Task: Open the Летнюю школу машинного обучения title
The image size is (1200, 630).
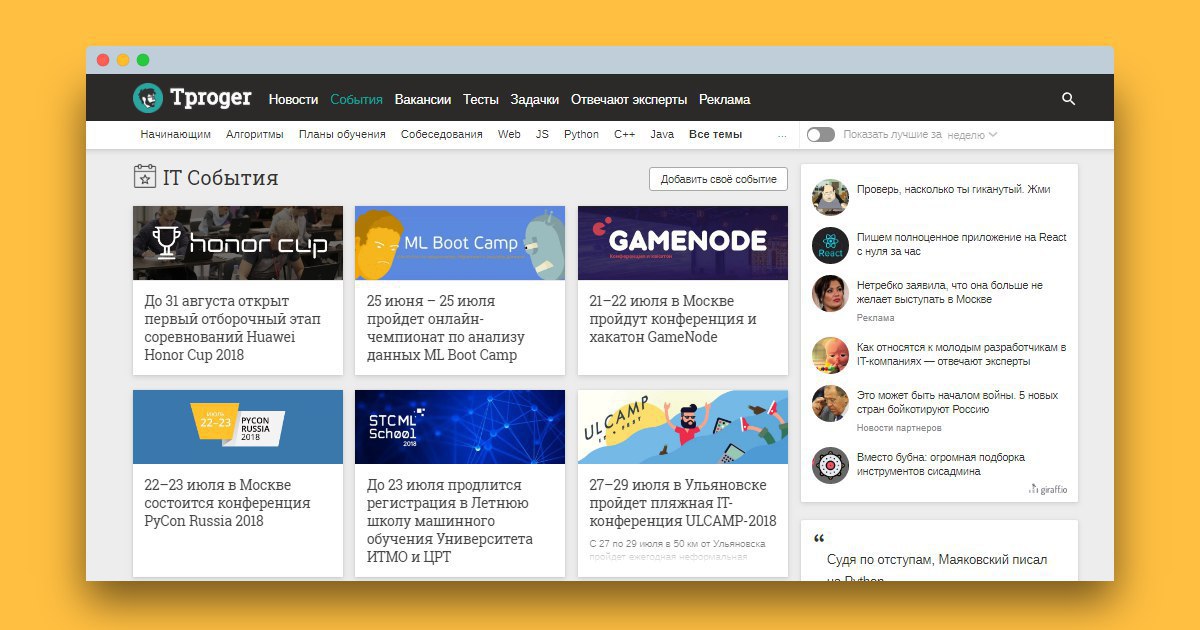Action: (x=449, y=521)
